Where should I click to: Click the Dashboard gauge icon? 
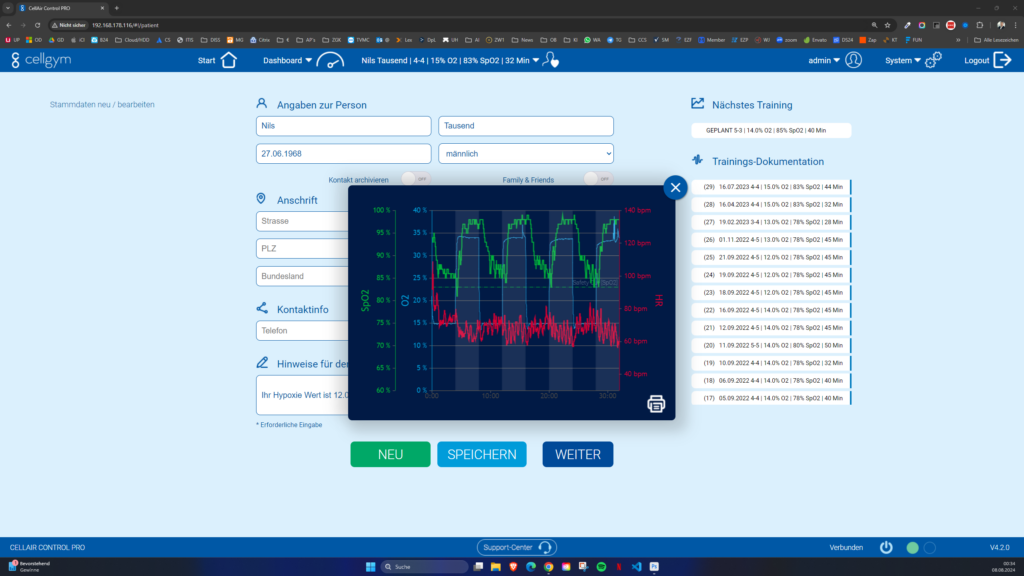(329, 60)
